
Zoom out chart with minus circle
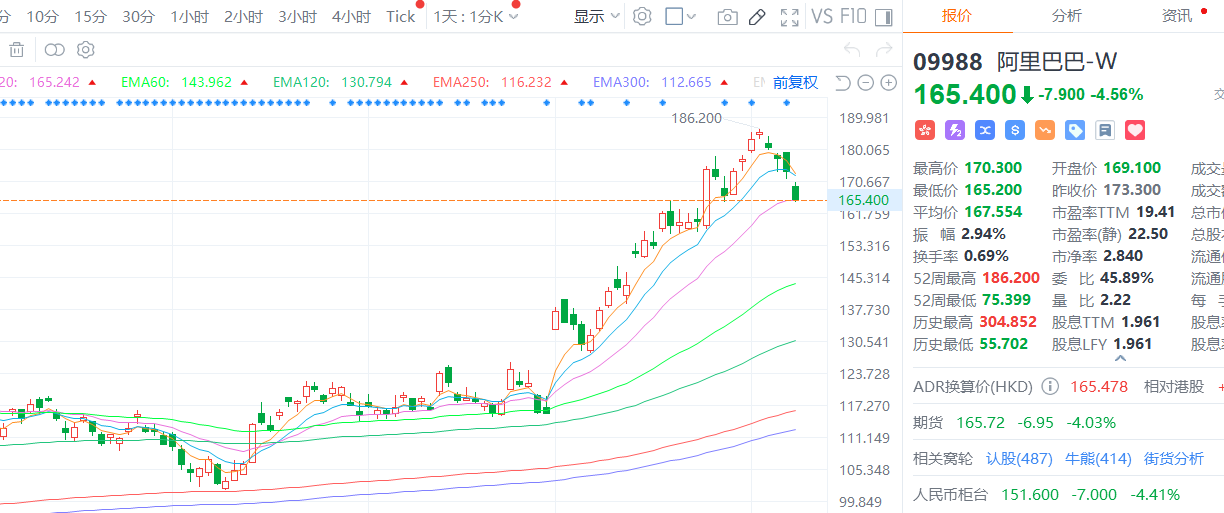point(865,83)
